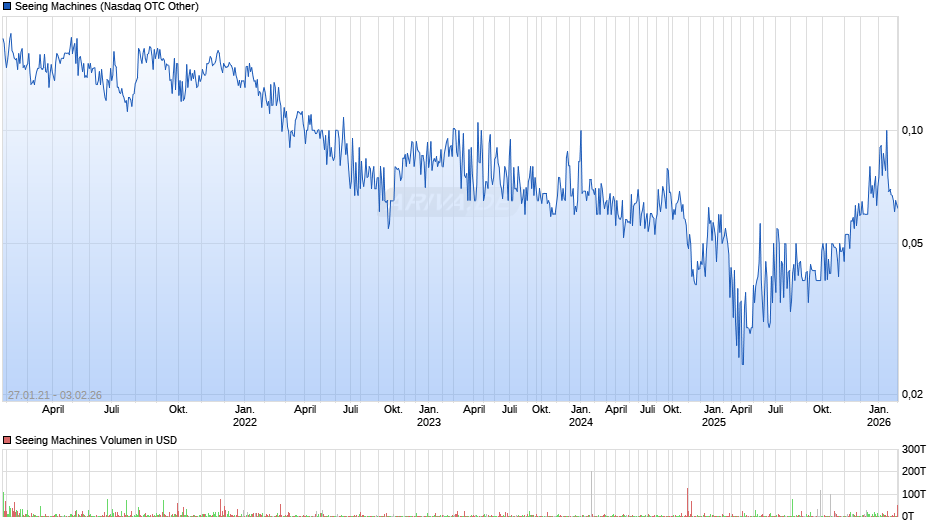Click the 300T volume axis label
The height and width of the screenshot is (526, 940).
click(x=914, y=449)
